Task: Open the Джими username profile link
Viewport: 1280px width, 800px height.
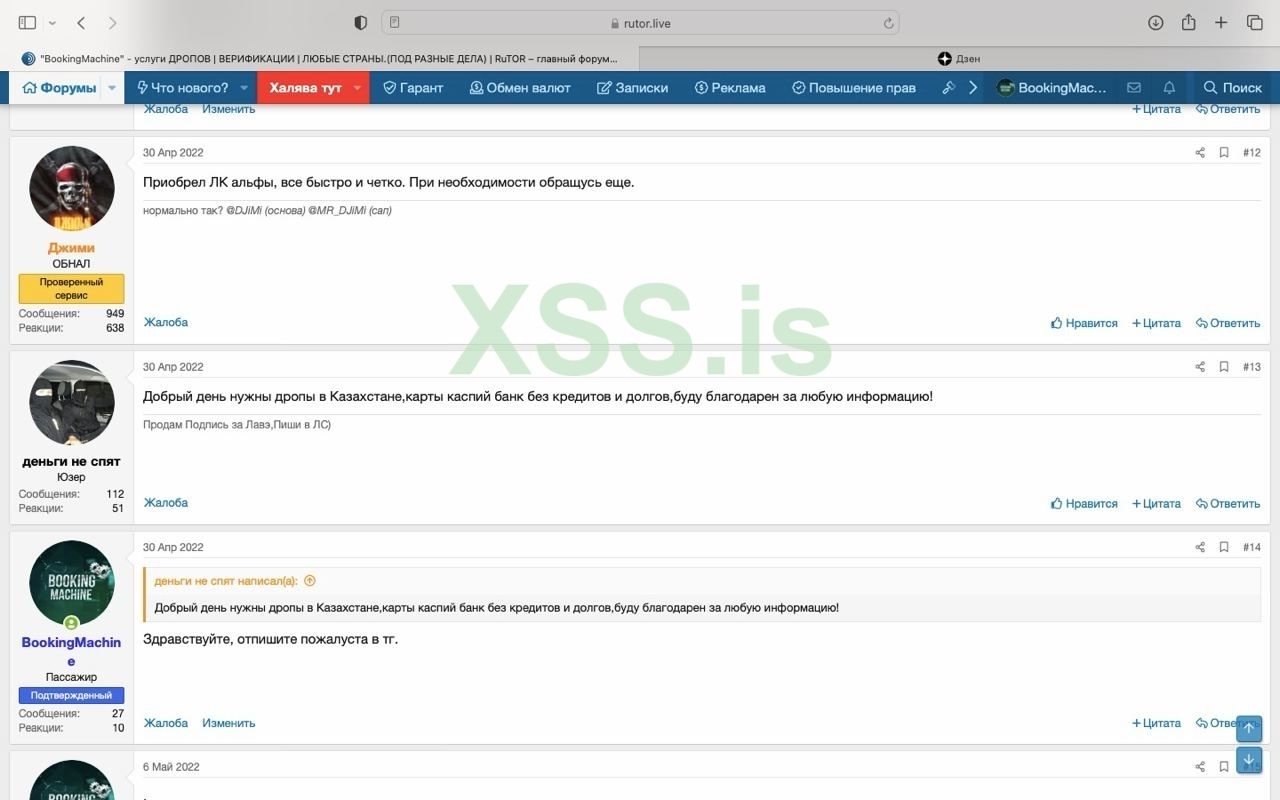Action: coord(72,248)
